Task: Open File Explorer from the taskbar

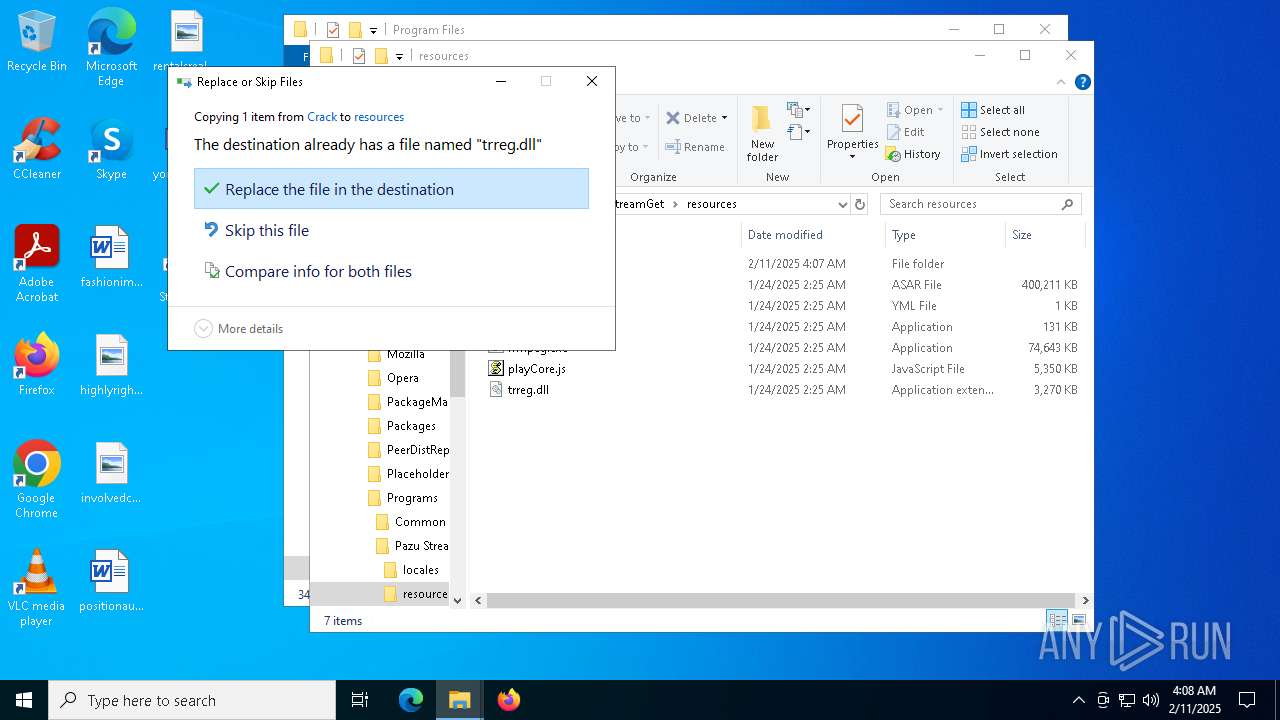Action: [x=459, y=700]
